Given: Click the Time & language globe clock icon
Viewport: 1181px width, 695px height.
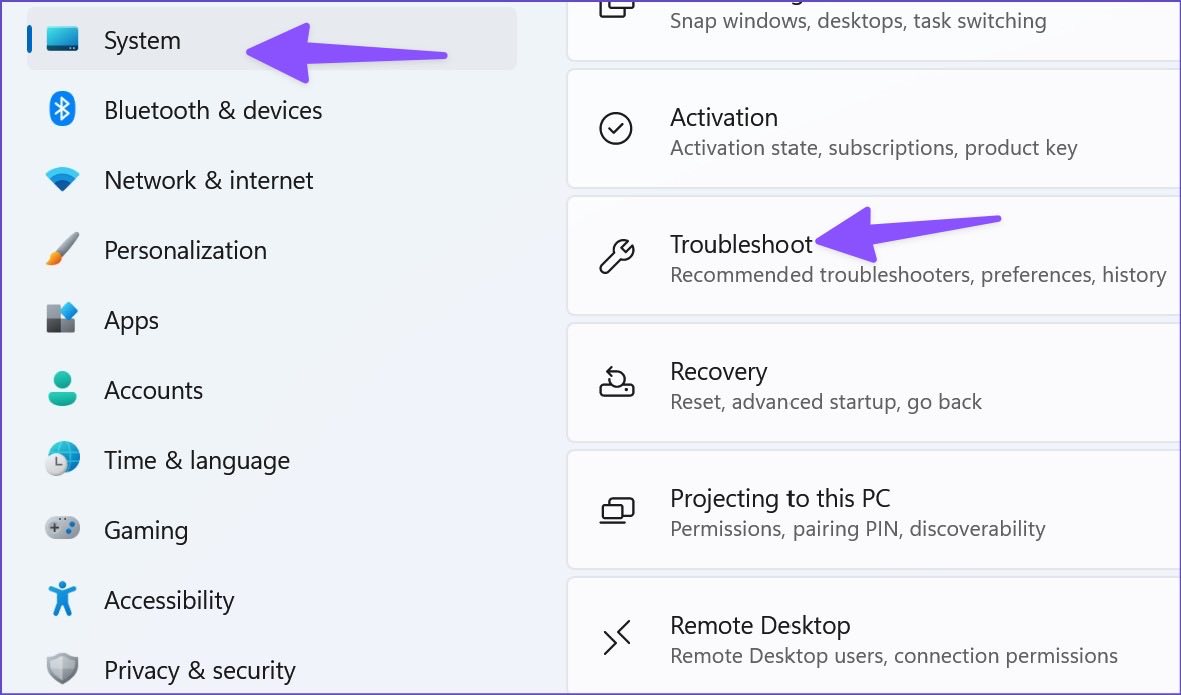Looking at the screenshot, I should (62, 459).
